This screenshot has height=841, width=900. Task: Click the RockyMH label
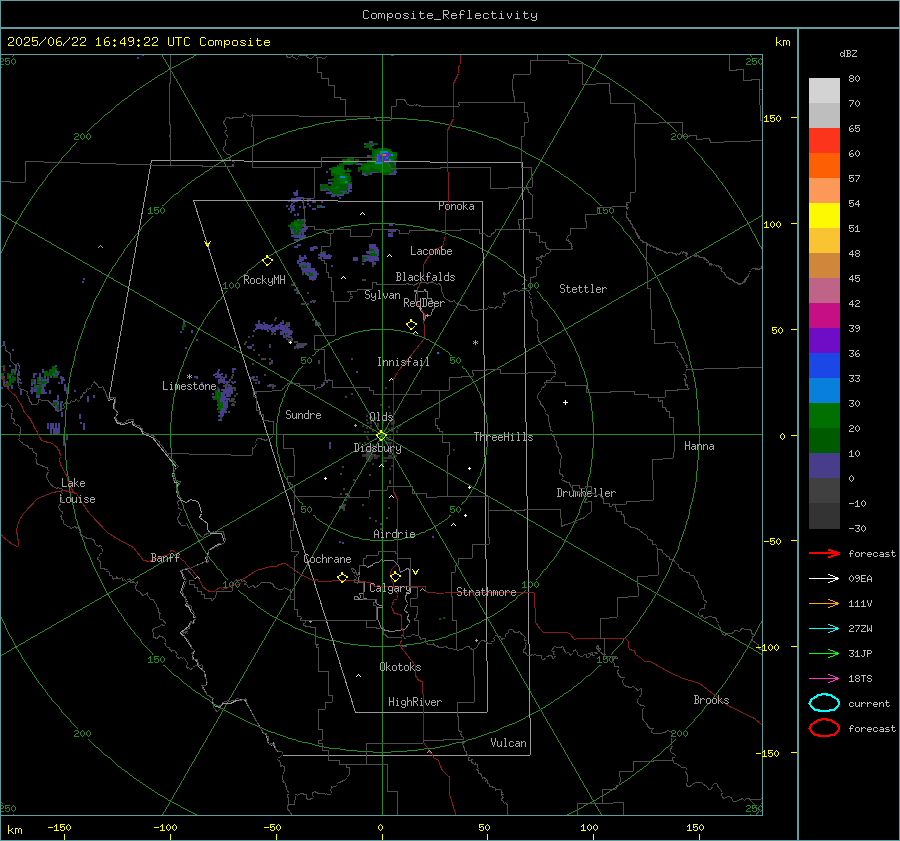[264, 280]
